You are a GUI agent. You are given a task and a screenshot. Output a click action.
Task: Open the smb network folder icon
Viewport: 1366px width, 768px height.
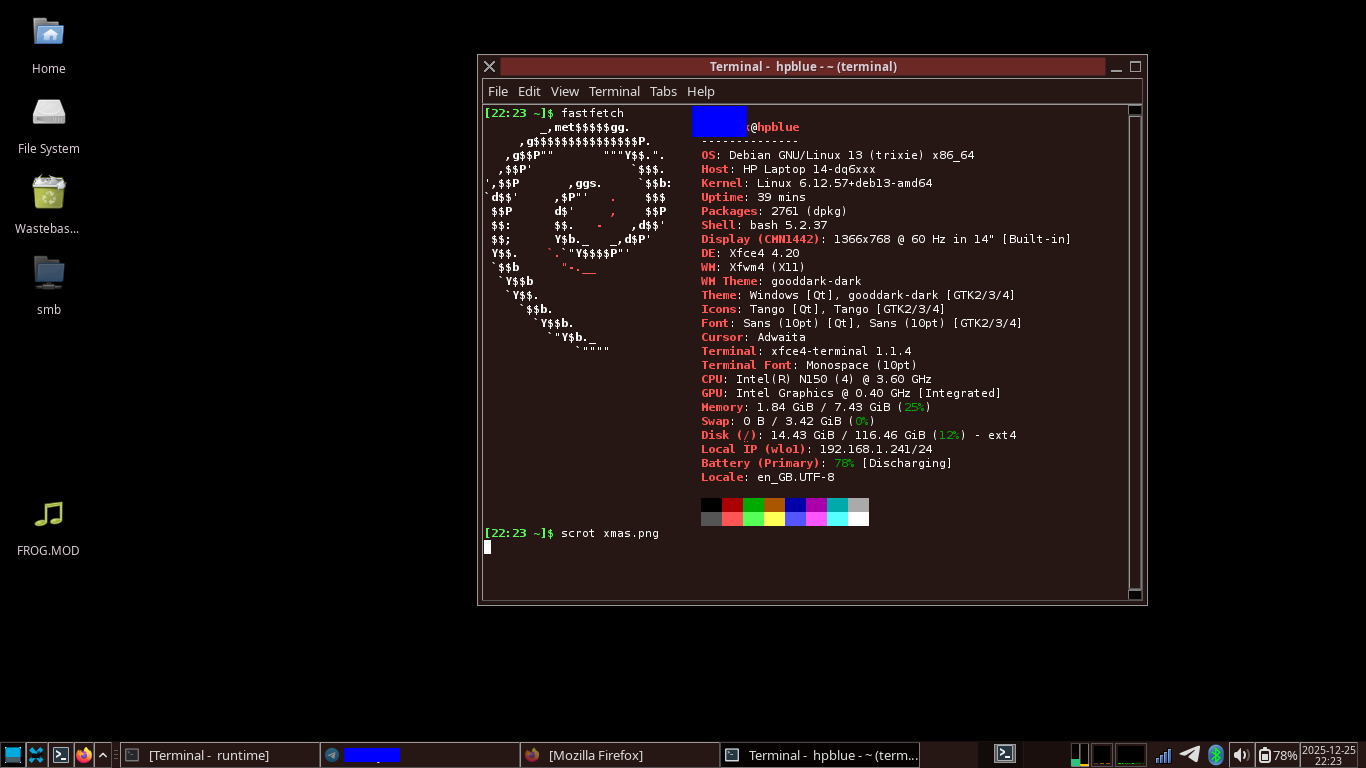coord(48,272)
